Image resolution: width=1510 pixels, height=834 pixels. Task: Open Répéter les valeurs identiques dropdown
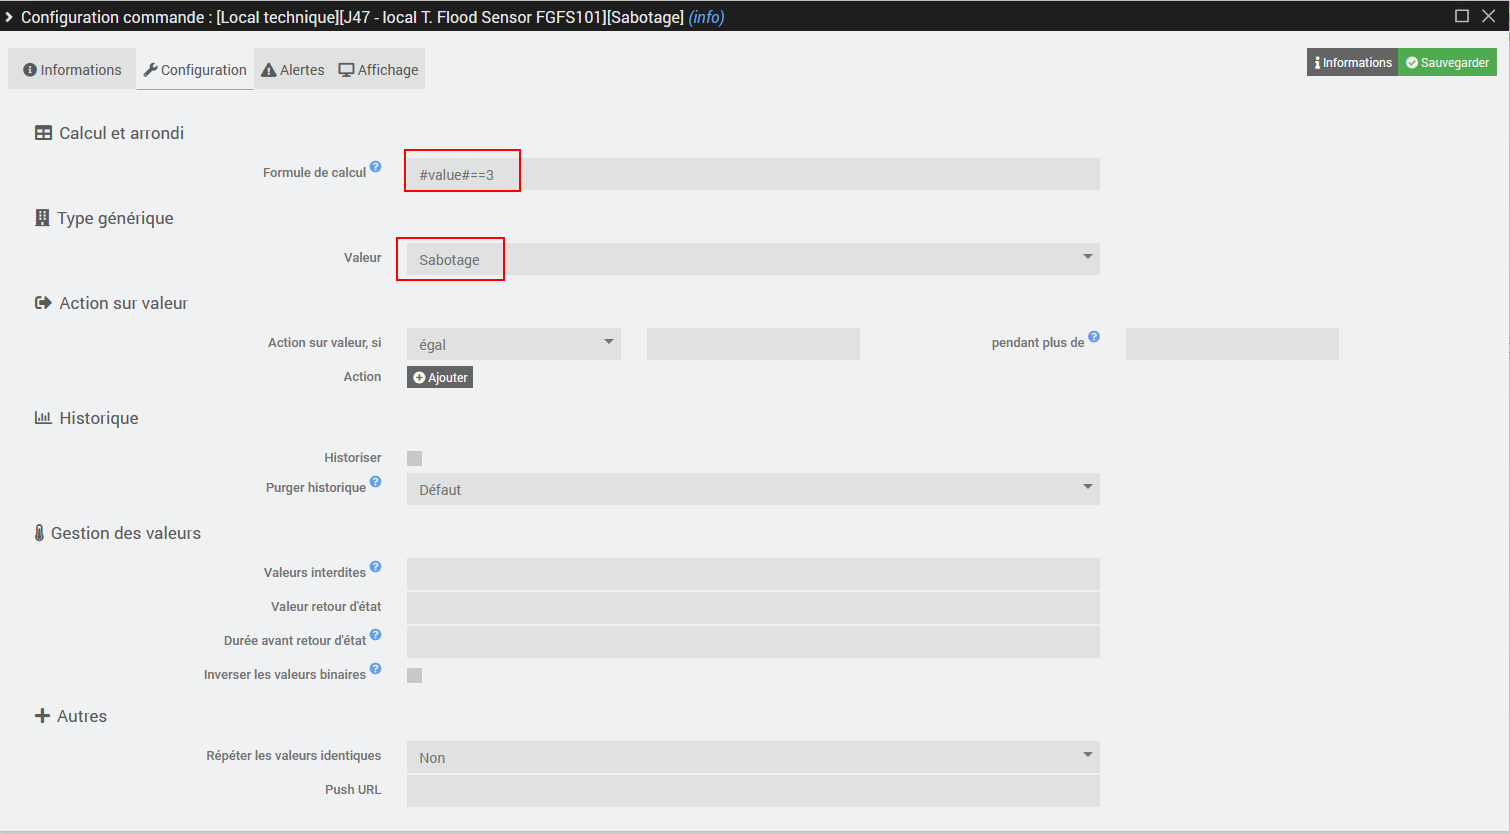tap(753, 757)
